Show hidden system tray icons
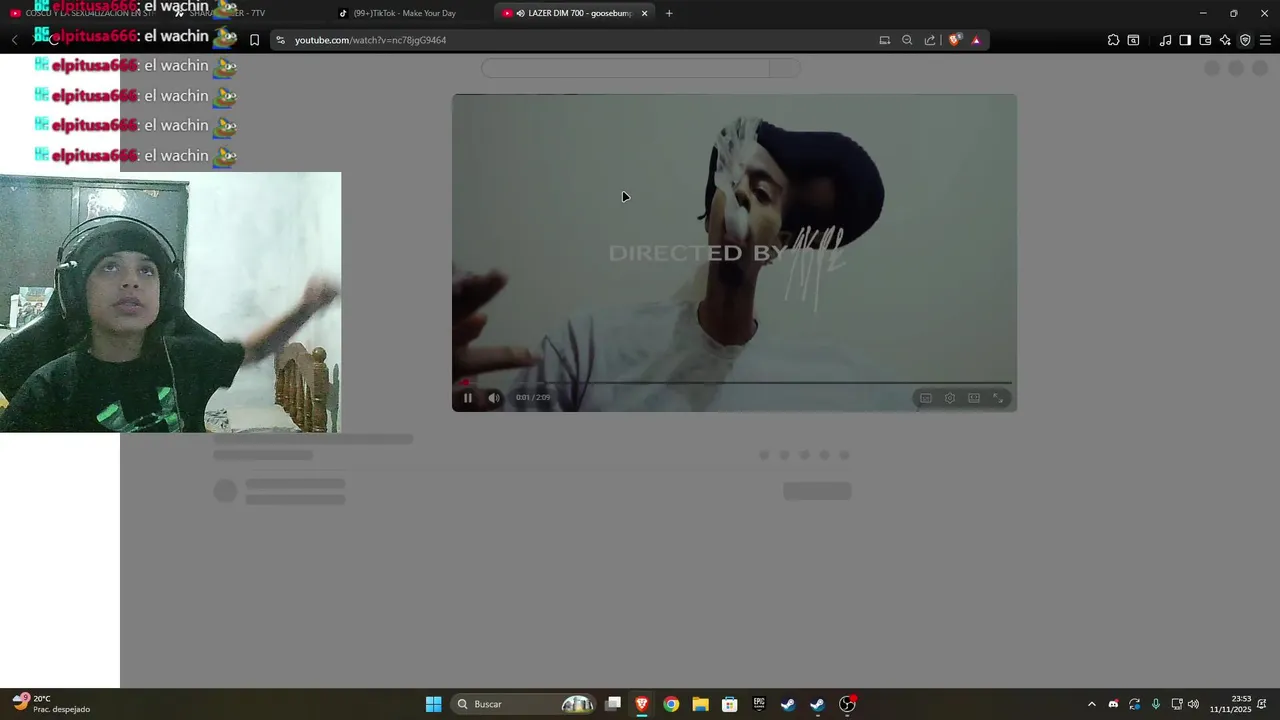The height and width of the screenshot is (720, 1280). [1091, 704]
